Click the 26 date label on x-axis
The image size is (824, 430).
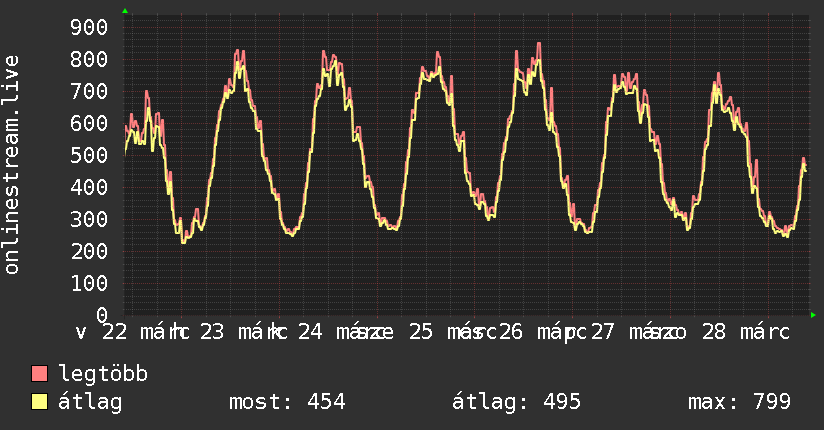pos(510,332)
